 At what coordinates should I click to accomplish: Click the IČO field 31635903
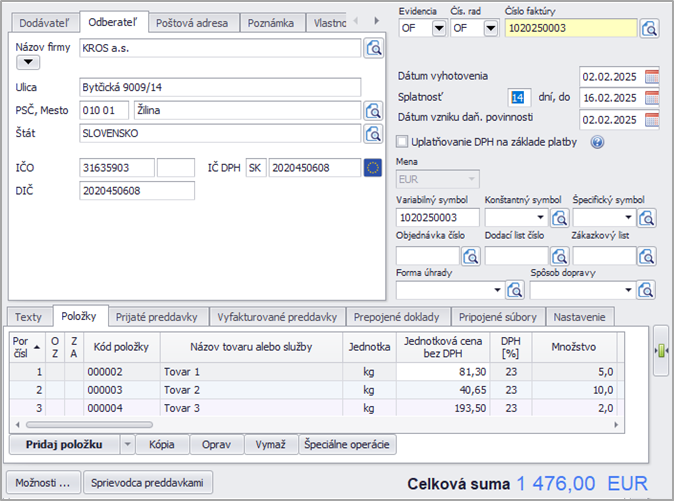116,168
